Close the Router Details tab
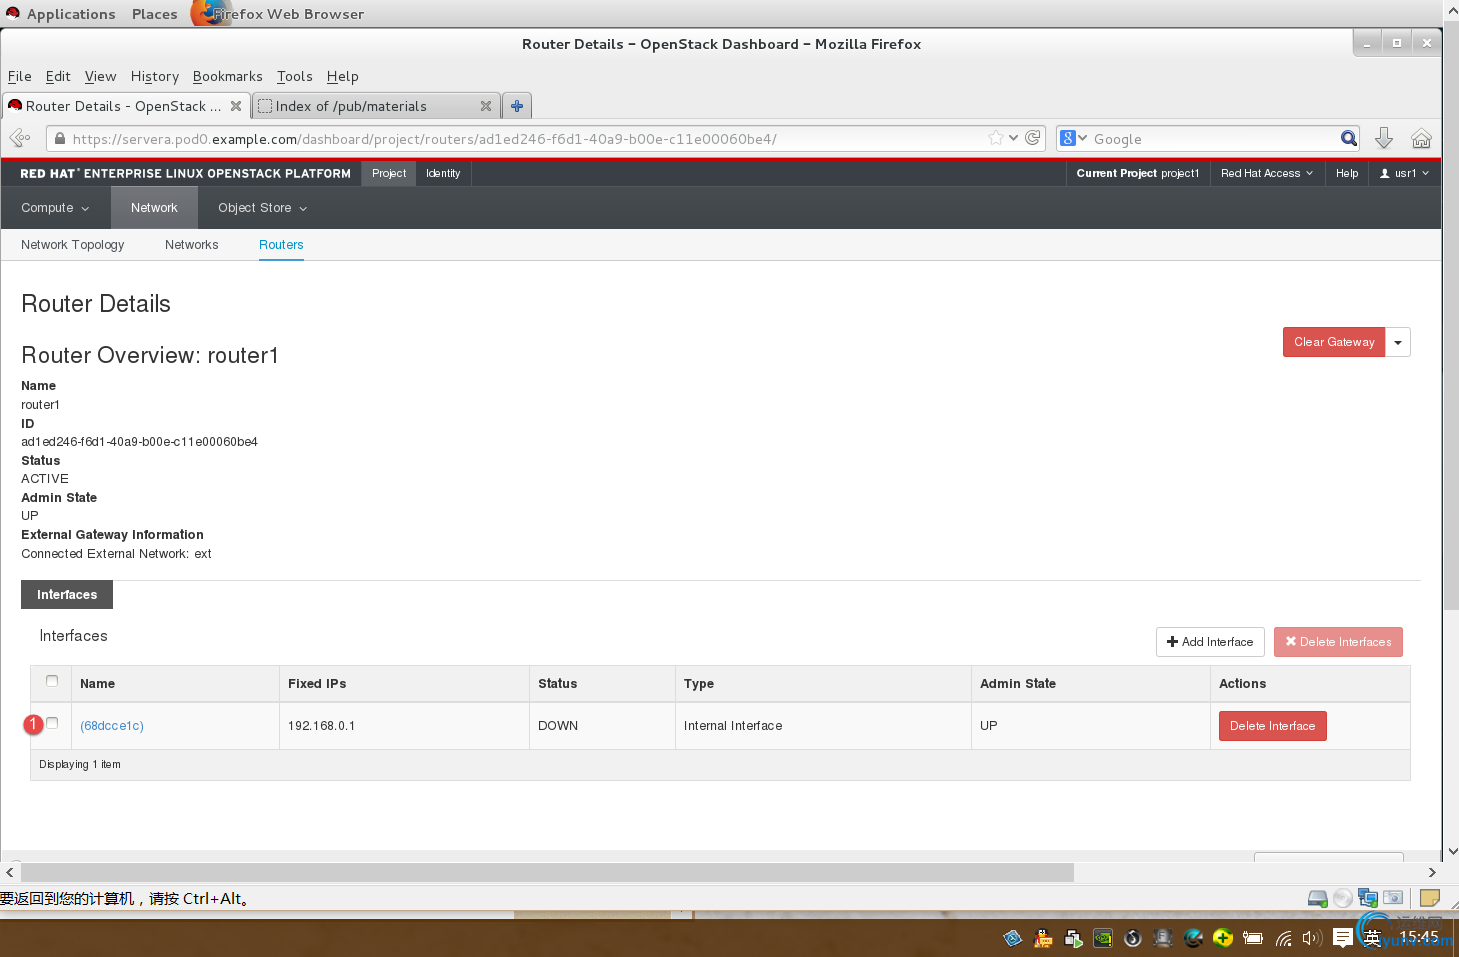 point(236,106)
